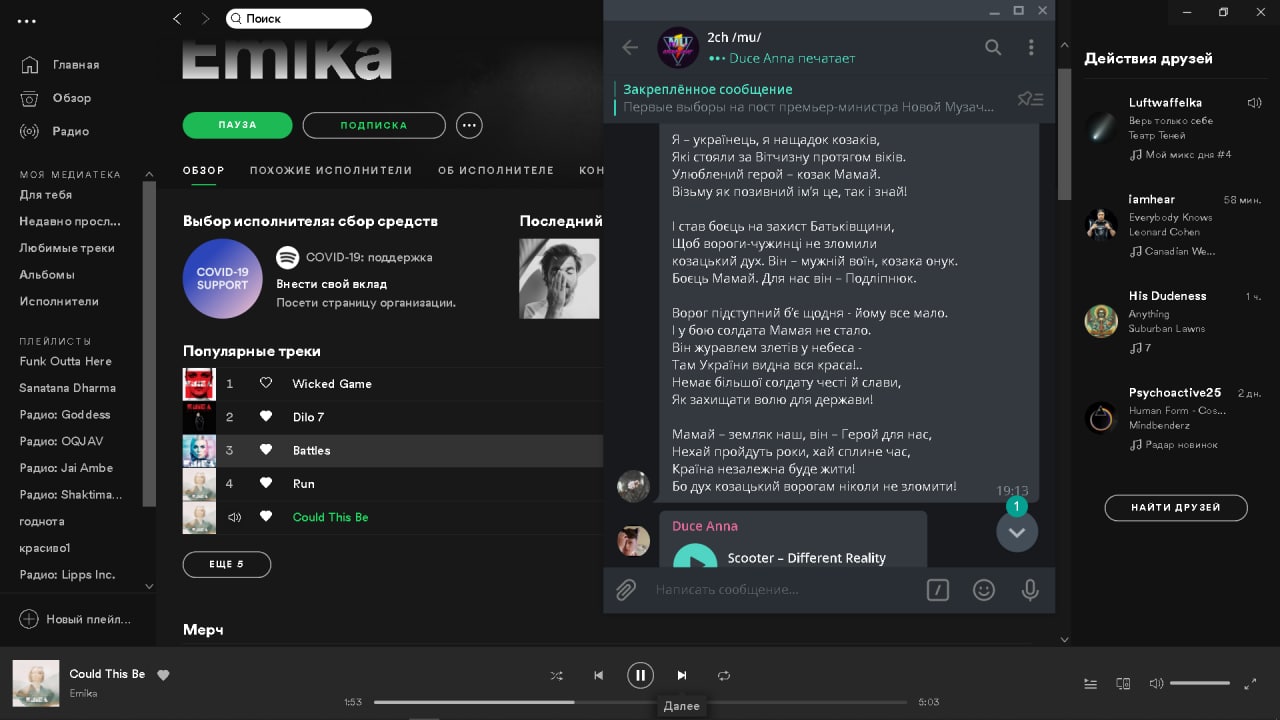Skip to next track
The width and height of the screenshot is (1280, 720).
(682, 676)
